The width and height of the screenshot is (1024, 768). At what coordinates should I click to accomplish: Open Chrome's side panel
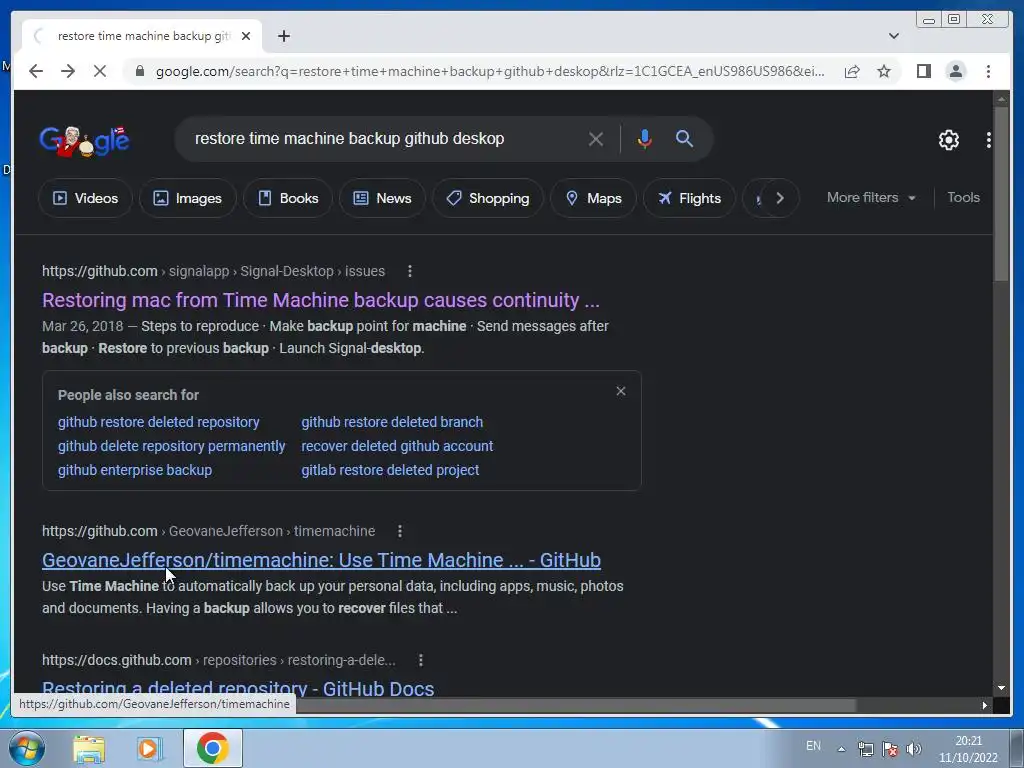tap(923, 71)
